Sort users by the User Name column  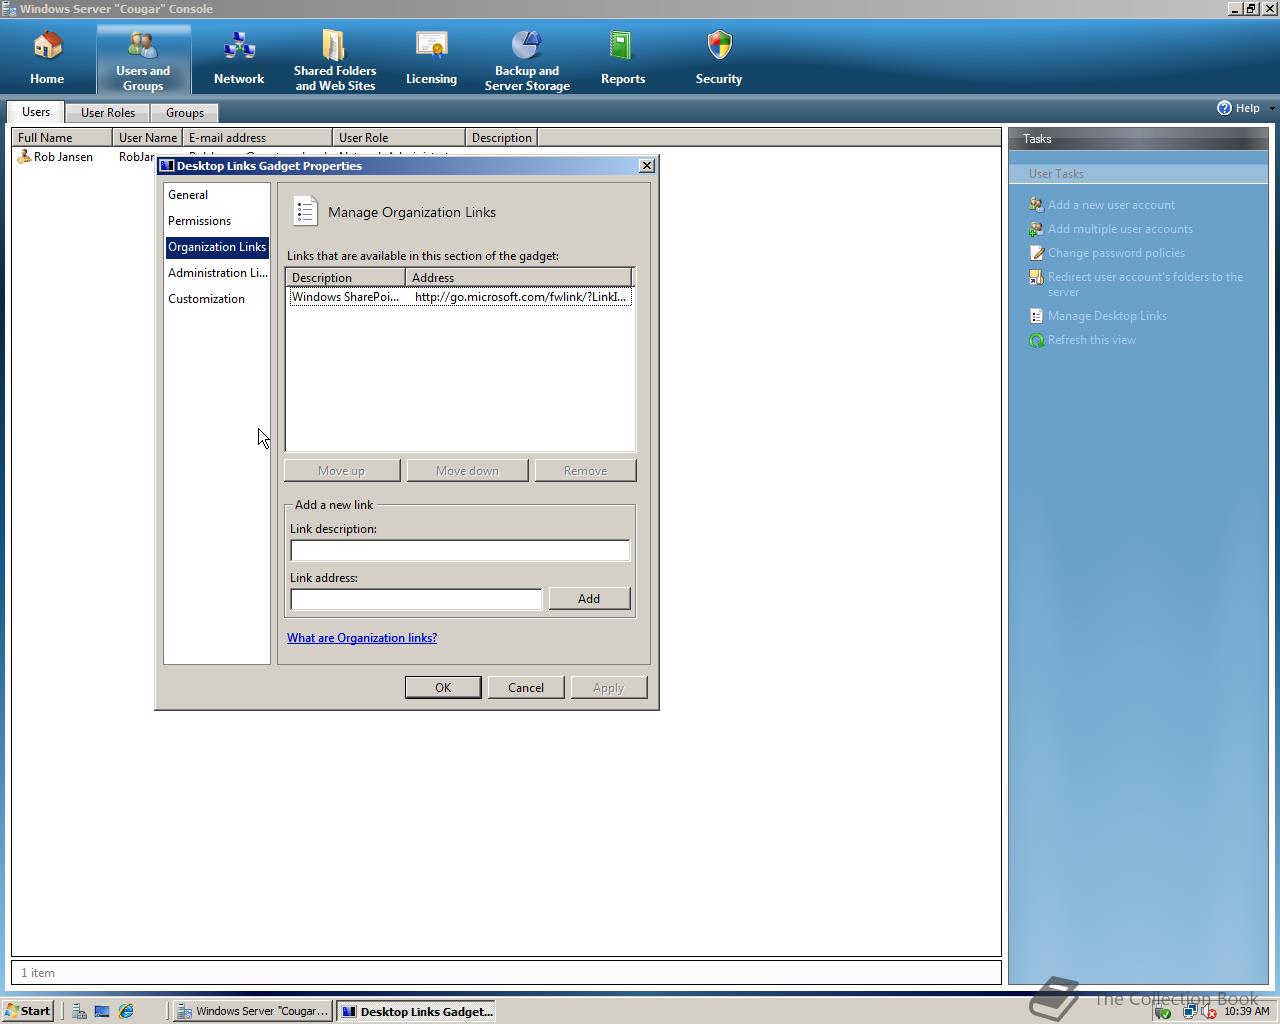tap(148, 138)
